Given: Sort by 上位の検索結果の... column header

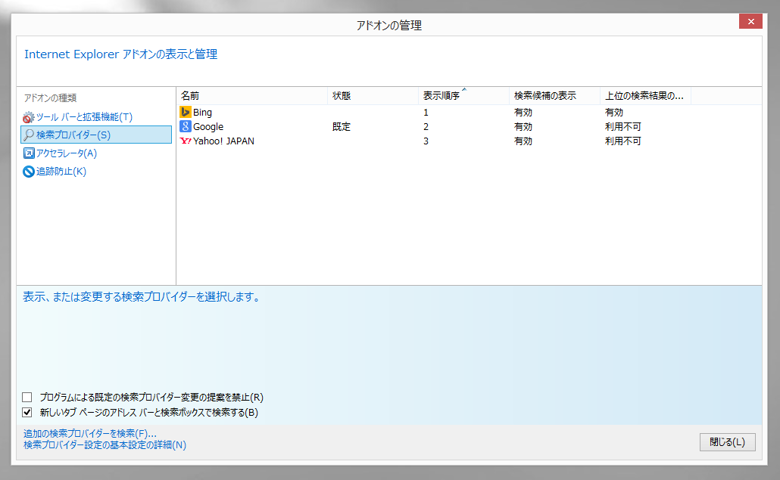Looking at the screenshot, I should click(645, 96).
